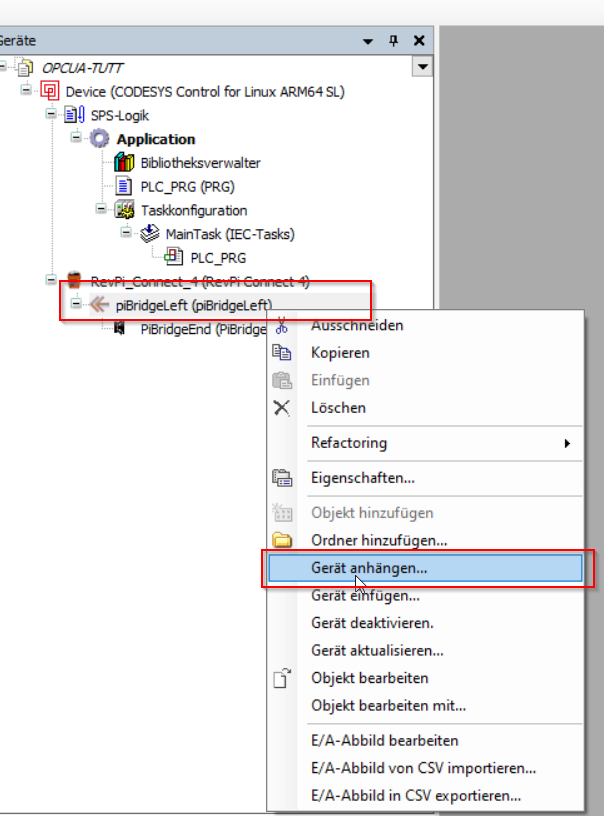Screen dimensions: 604x816
Task: Click the Bibliotheksverwalter library icon
Action: tap(124, 163)
